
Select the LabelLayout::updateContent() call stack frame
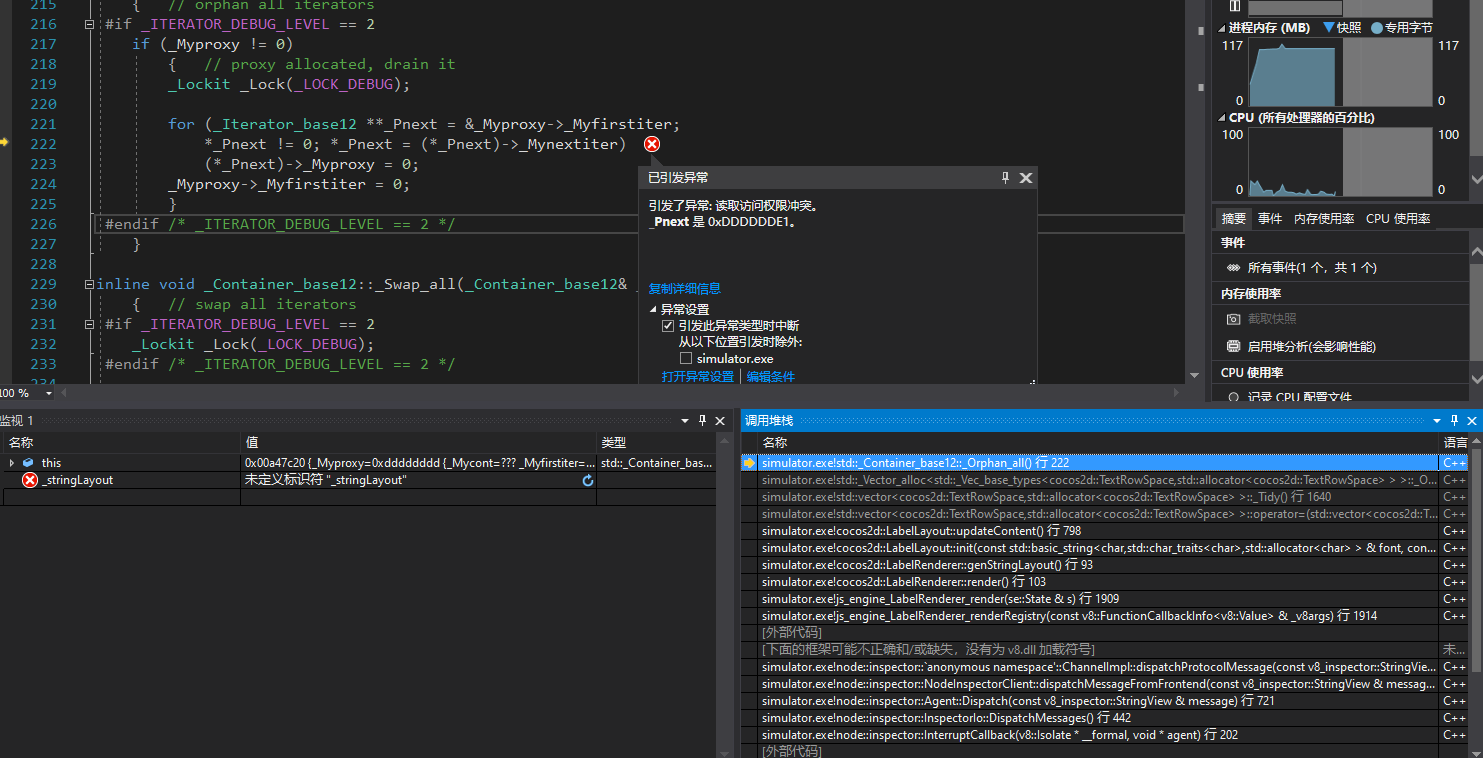[1098, 531]
